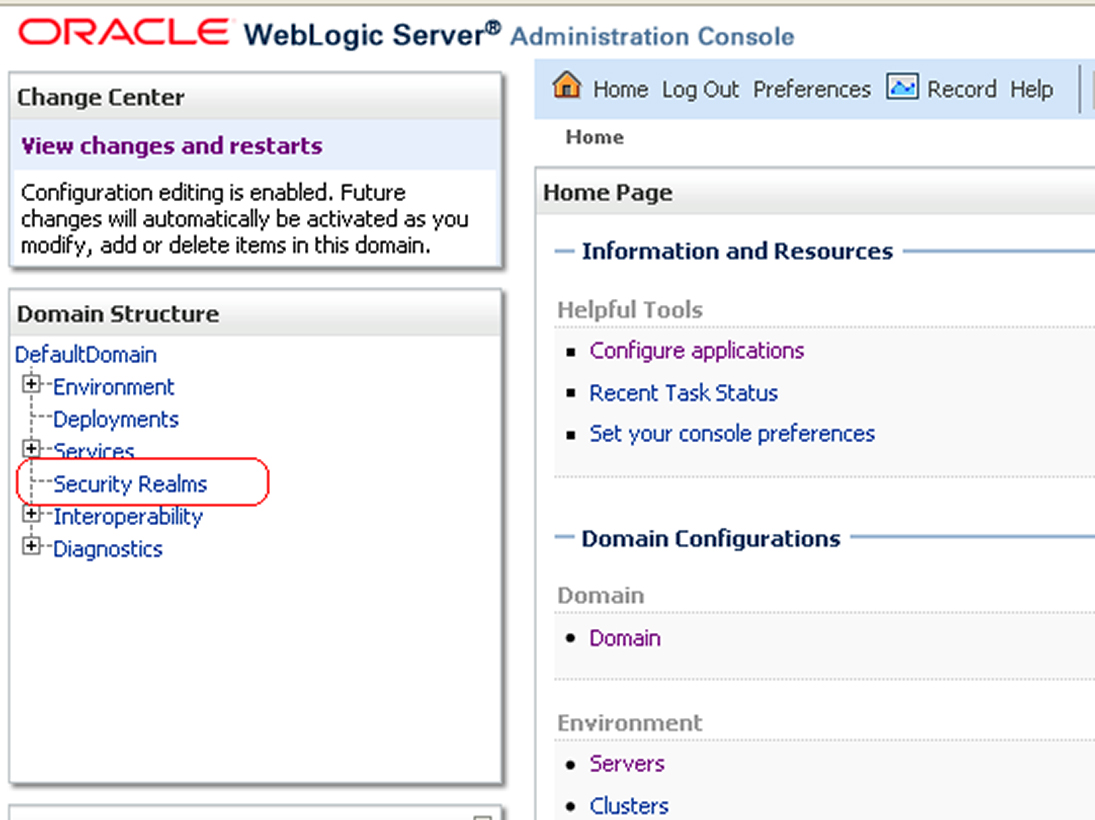The height and width of the screenshot is (820, 1095).
Task: Open Help in the toolbar
Action: coord(1031,89)
